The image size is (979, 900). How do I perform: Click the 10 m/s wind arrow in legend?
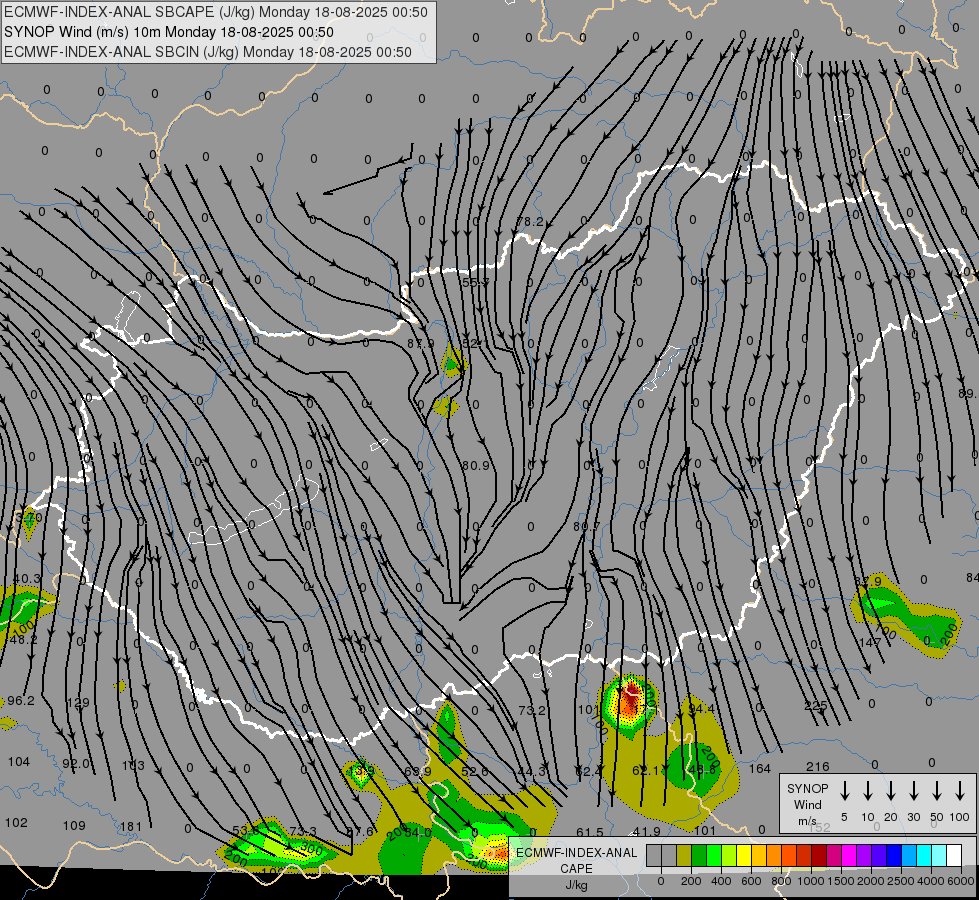tap(868, 791)
